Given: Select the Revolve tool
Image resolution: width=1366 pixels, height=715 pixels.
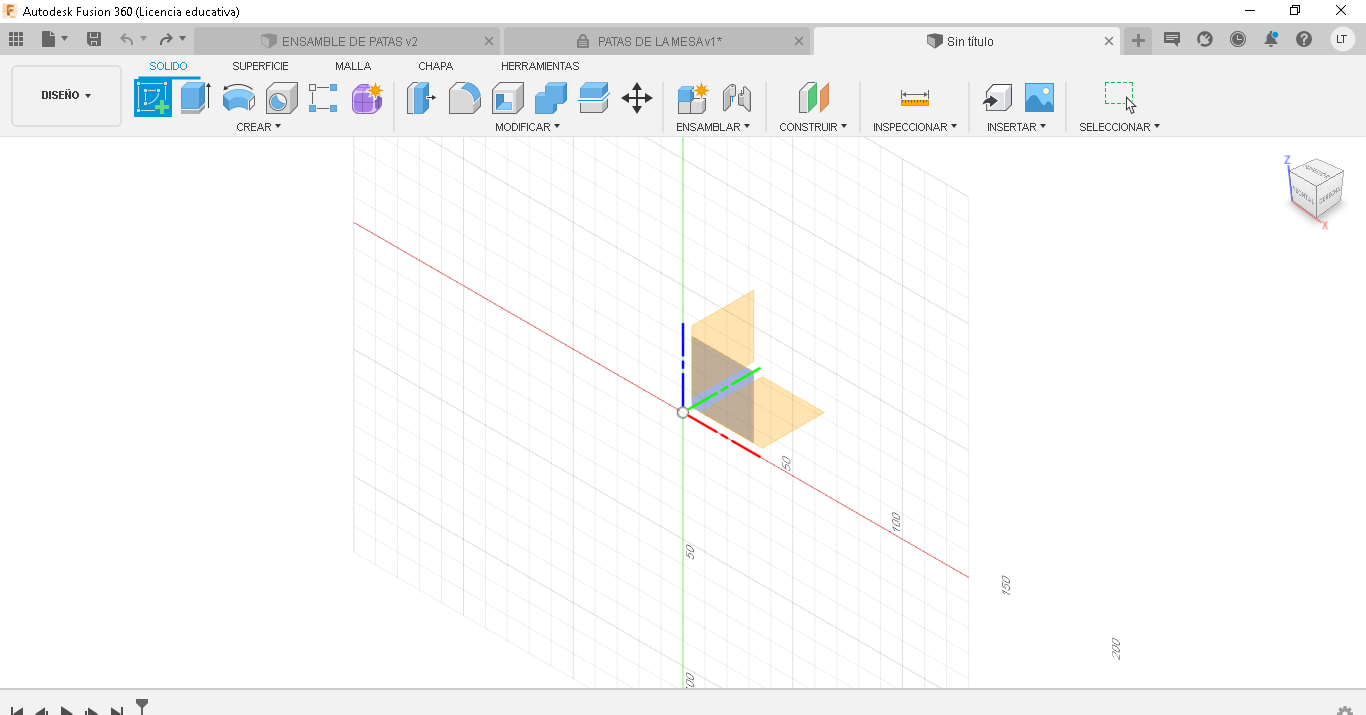Looking at the screenshot, I should click(x=238, y=98).
